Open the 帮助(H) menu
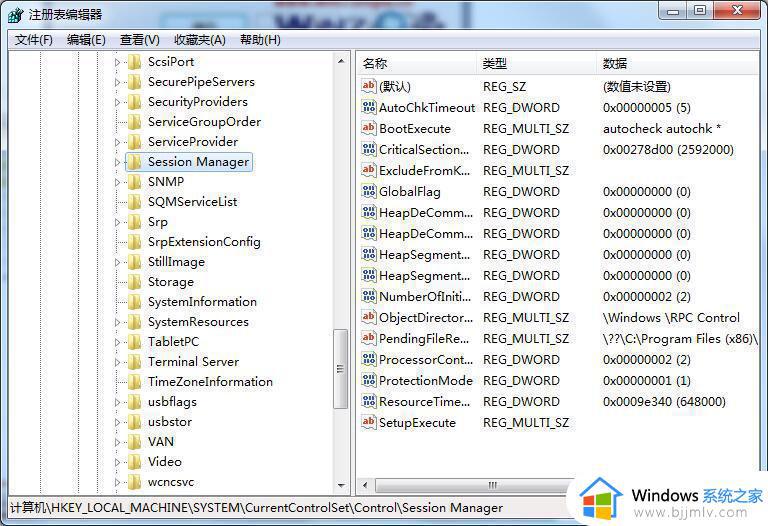 (260, 40)
